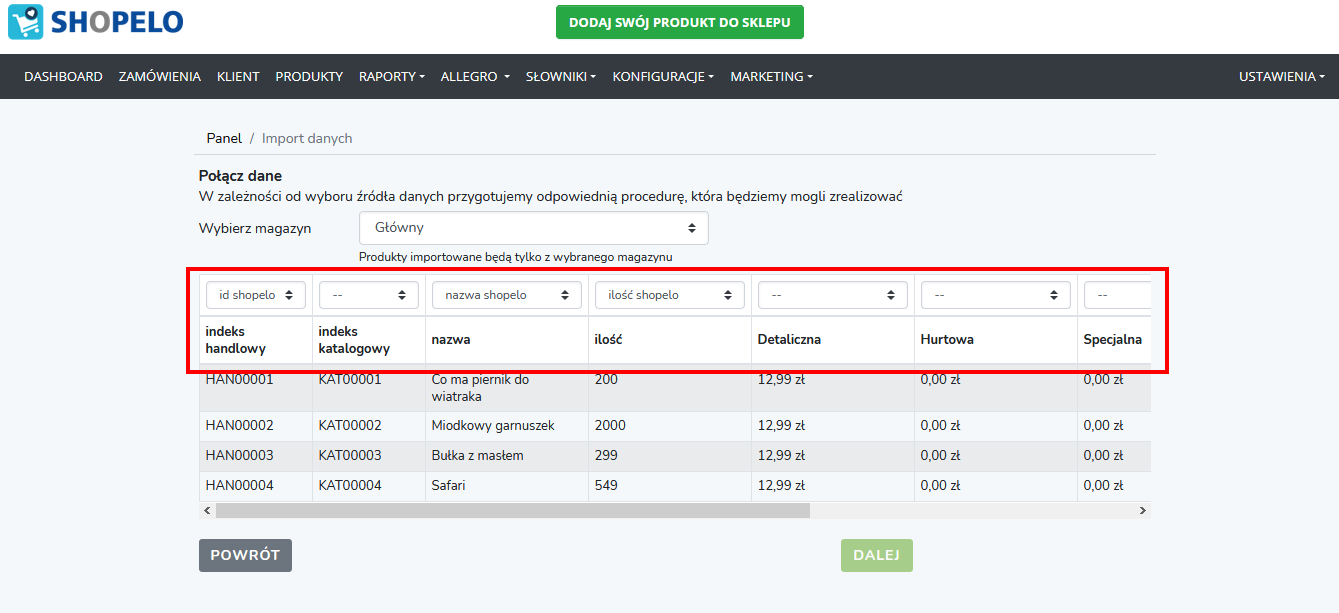
Task: Open the 'id shopelo' column mapping select
Action: [256, 295]
